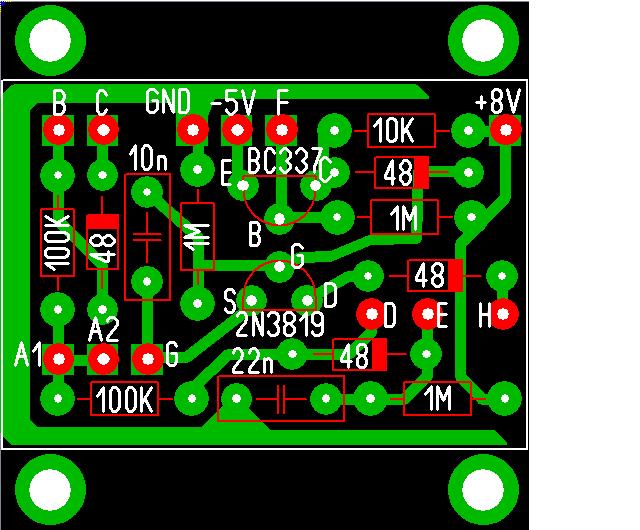Click the S label of the 2N3819
The width and height of the screenshot is (640, 530).
pyautogui.click(x=230, y=301)
